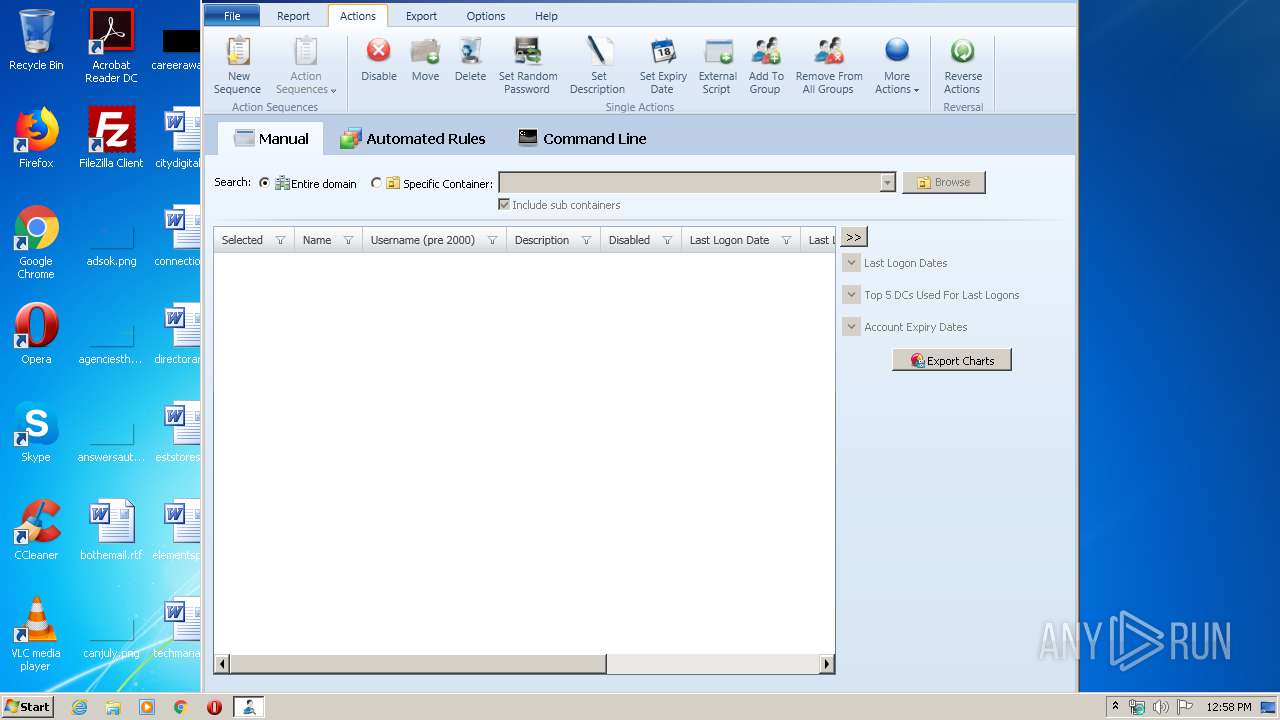Filter the Disabled column
The height and width of the screenshot is (720, 1280).
click(x=667, y=240)
